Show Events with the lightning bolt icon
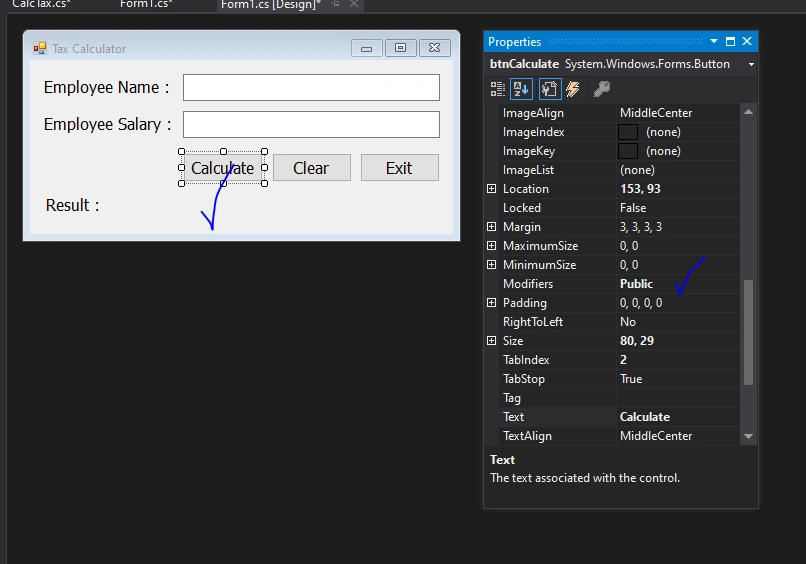Screen dimensions: 806x564 [573, 89]
